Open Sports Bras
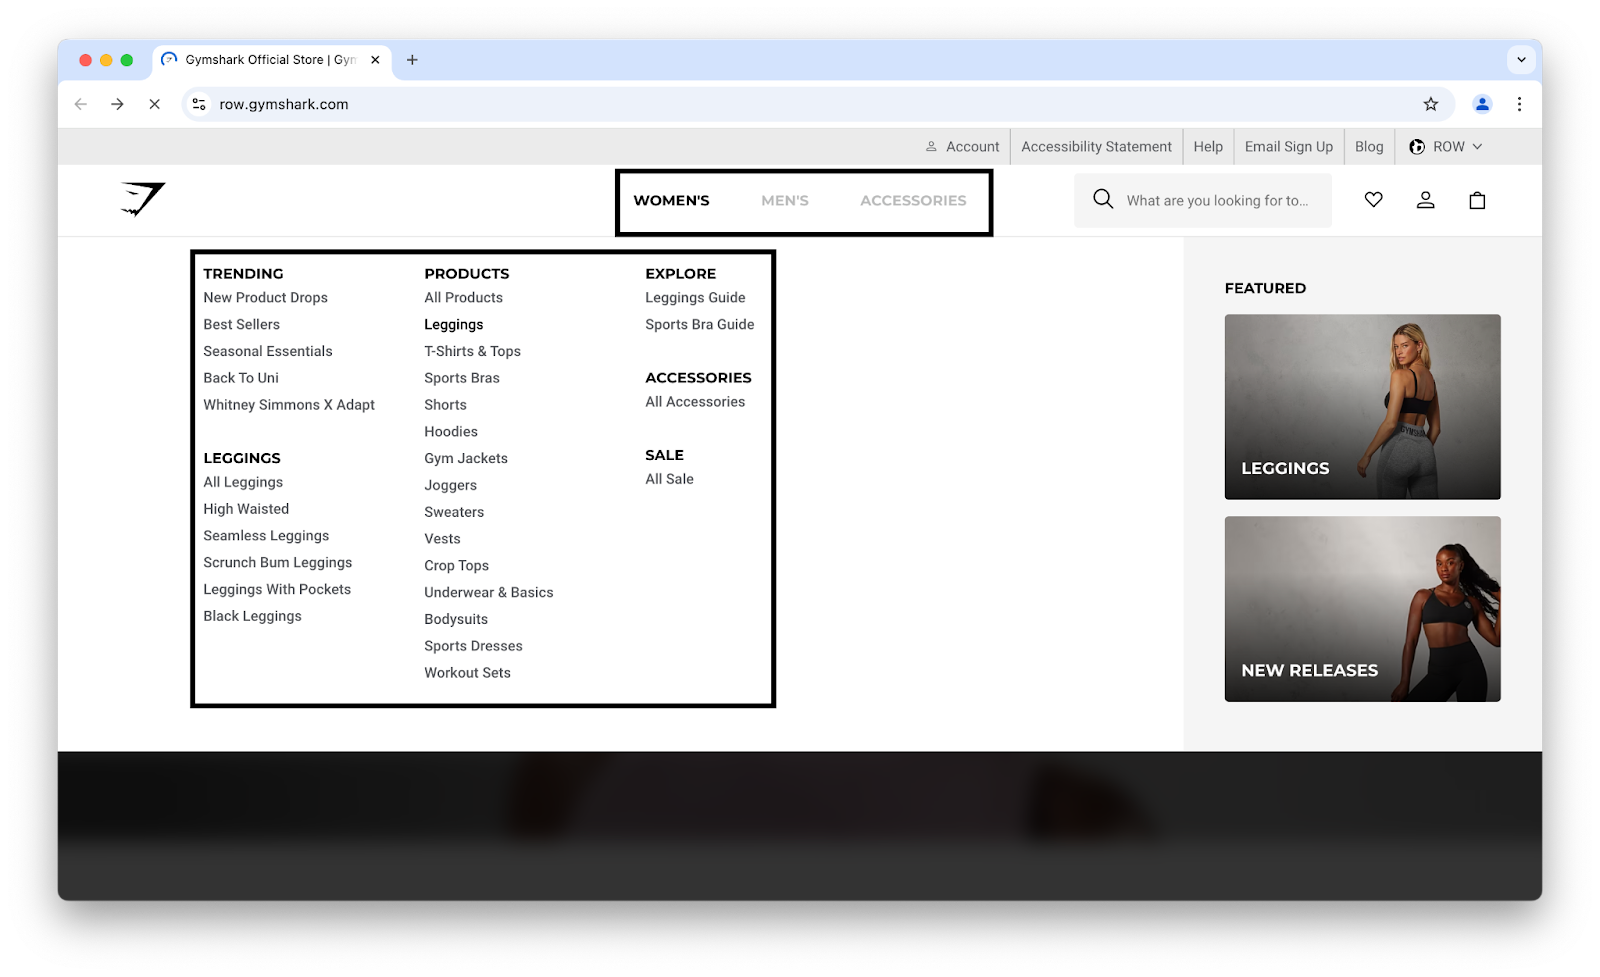This screenshot has height=977, width=1600. (461, 378)
